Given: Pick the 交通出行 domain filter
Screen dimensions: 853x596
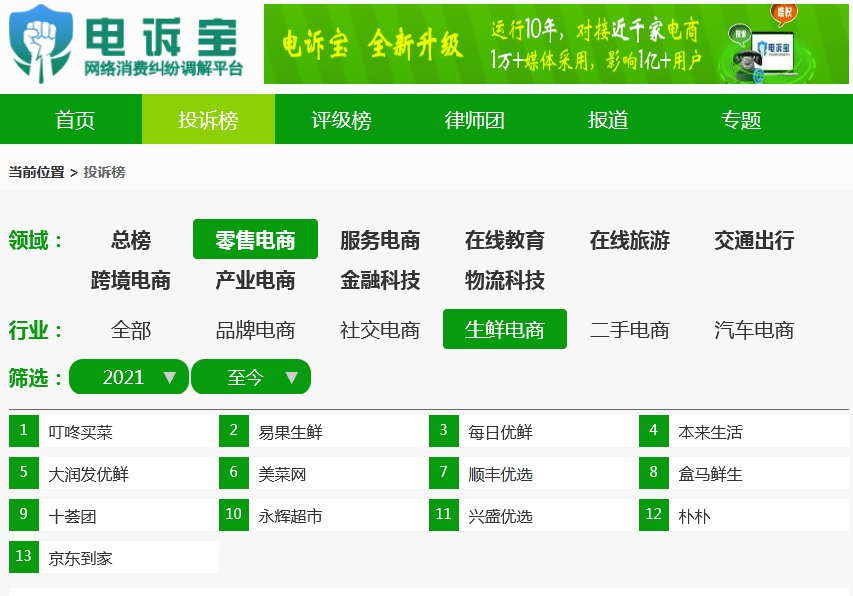Looking at the screenshot, I should [x=754, y=239].
